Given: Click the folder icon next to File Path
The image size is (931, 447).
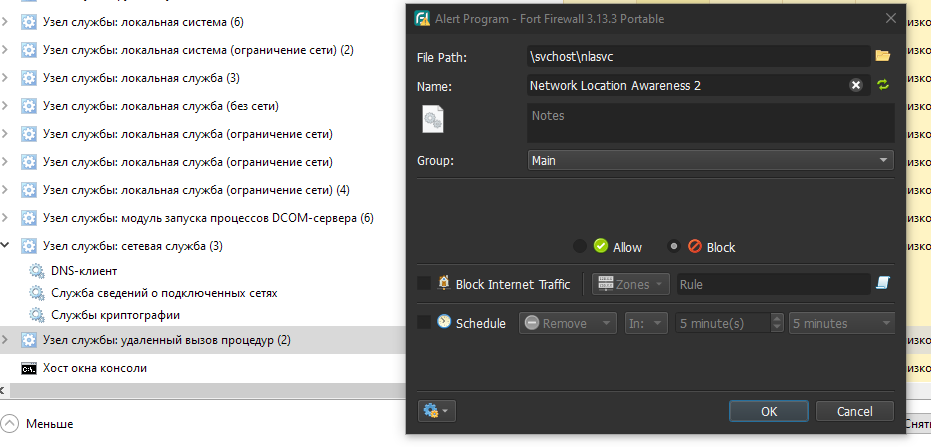Looking at the screenshot, I should tap(883, 56).
